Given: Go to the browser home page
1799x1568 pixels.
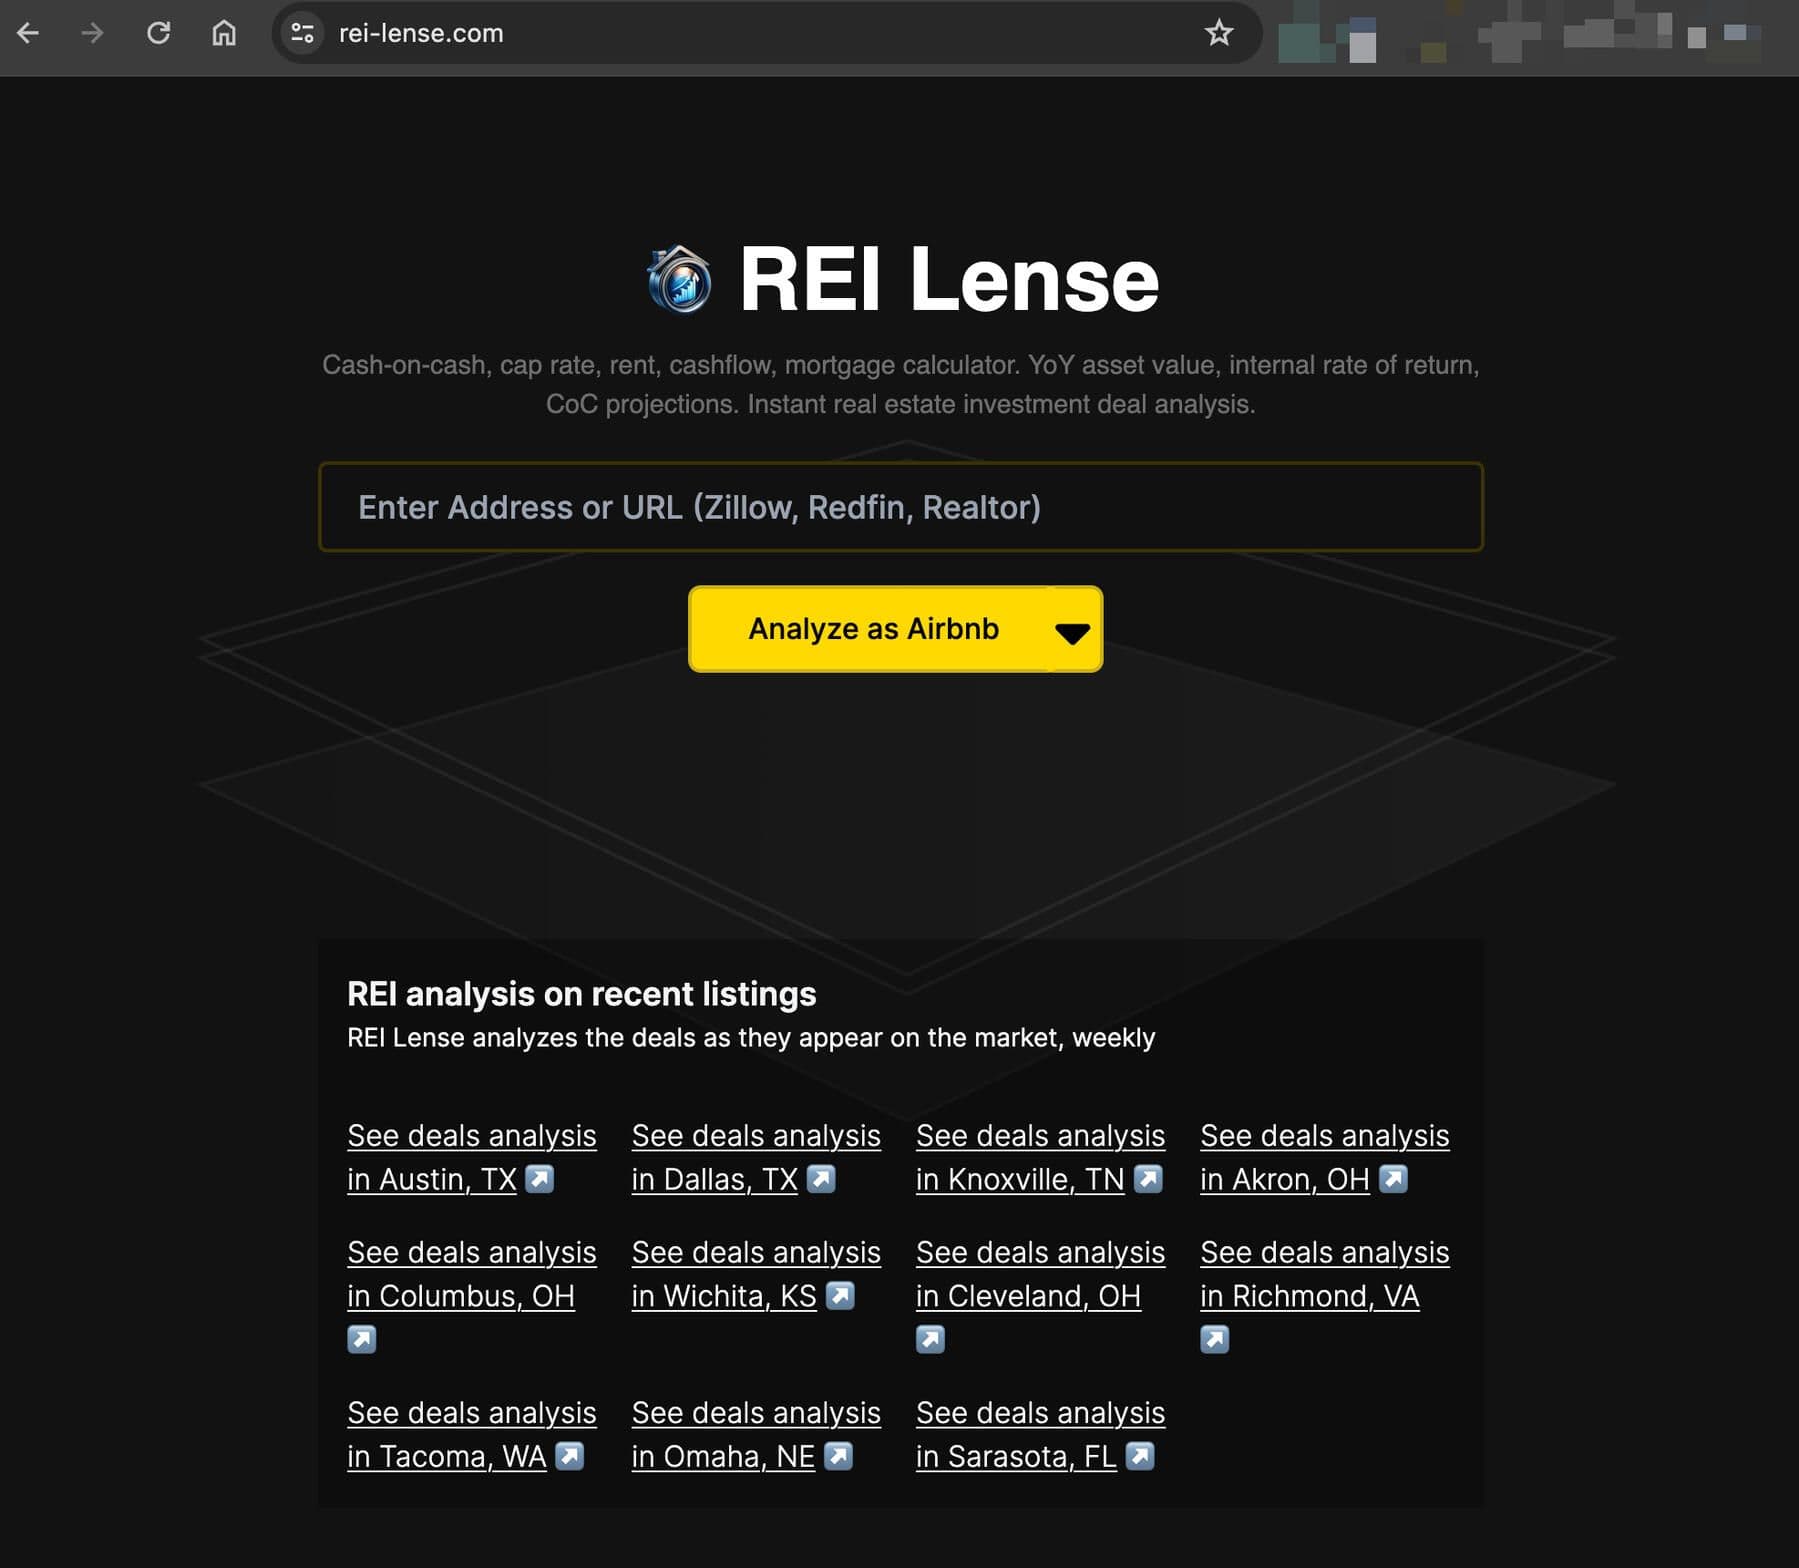Looking at the screenshot, I should point(224,33).
